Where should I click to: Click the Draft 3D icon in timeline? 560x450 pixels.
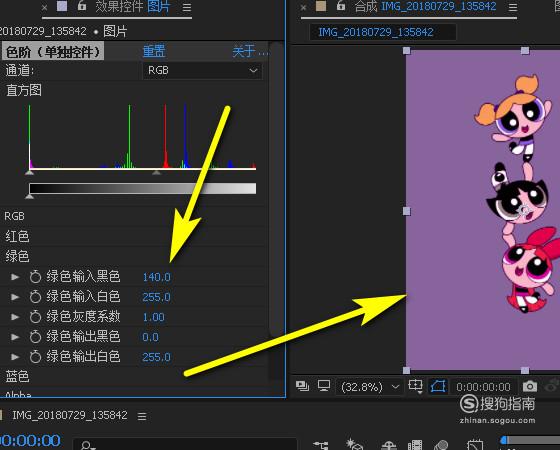[x=354, y=444]
